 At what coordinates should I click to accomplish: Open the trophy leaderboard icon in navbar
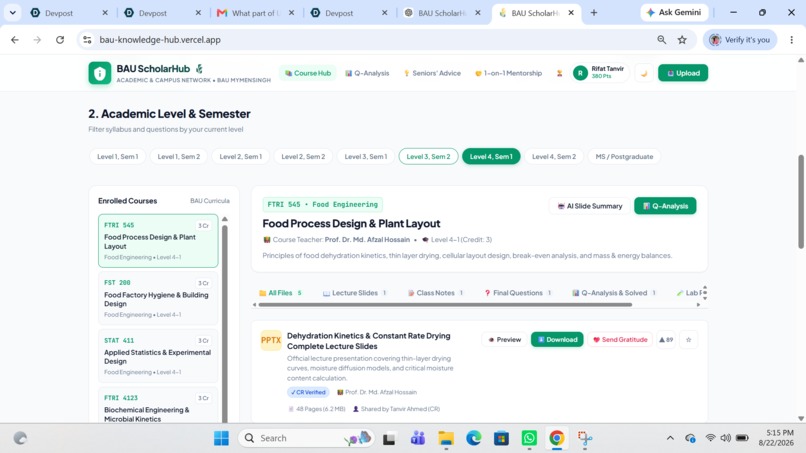(x=559, y=73)
